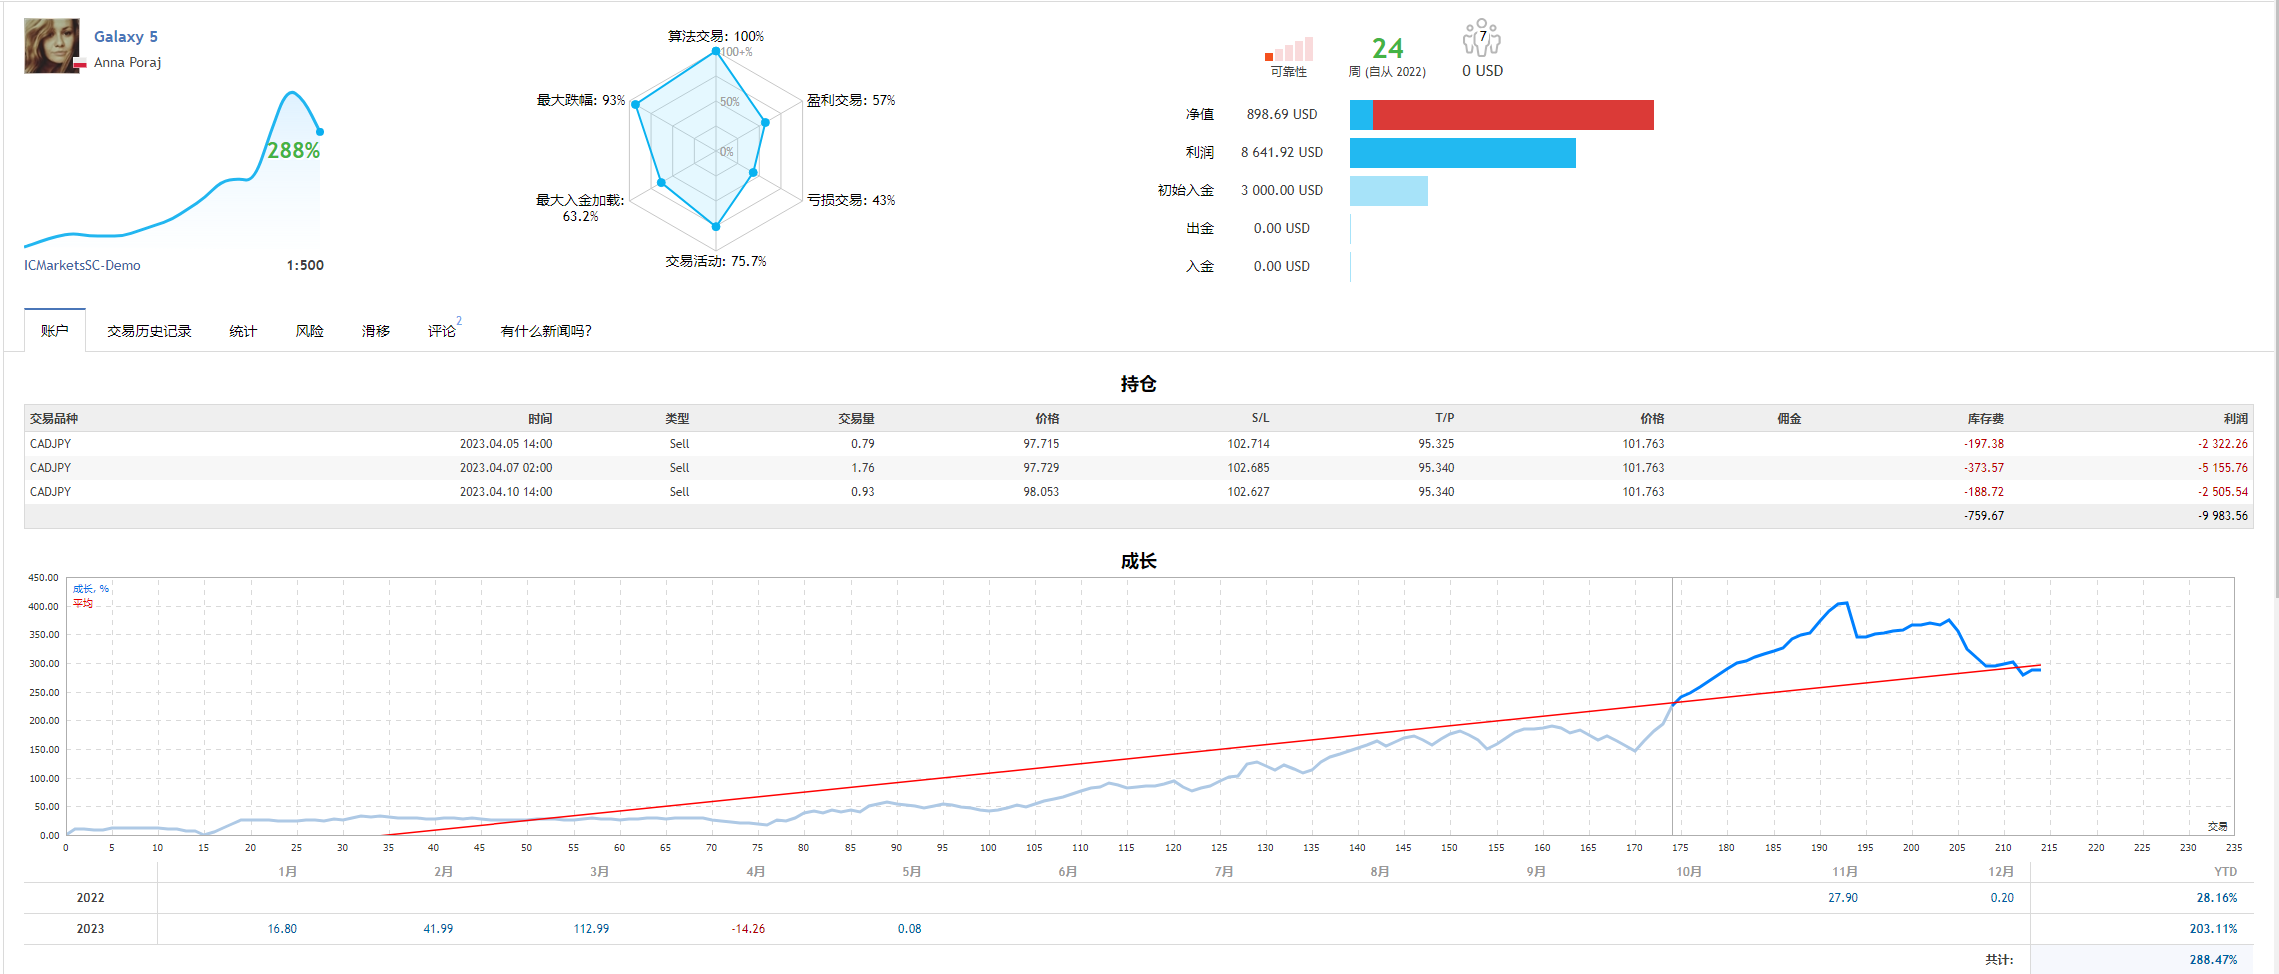Click the 288.47% total growth value
2279x974 pixels.
point(2213,960)
